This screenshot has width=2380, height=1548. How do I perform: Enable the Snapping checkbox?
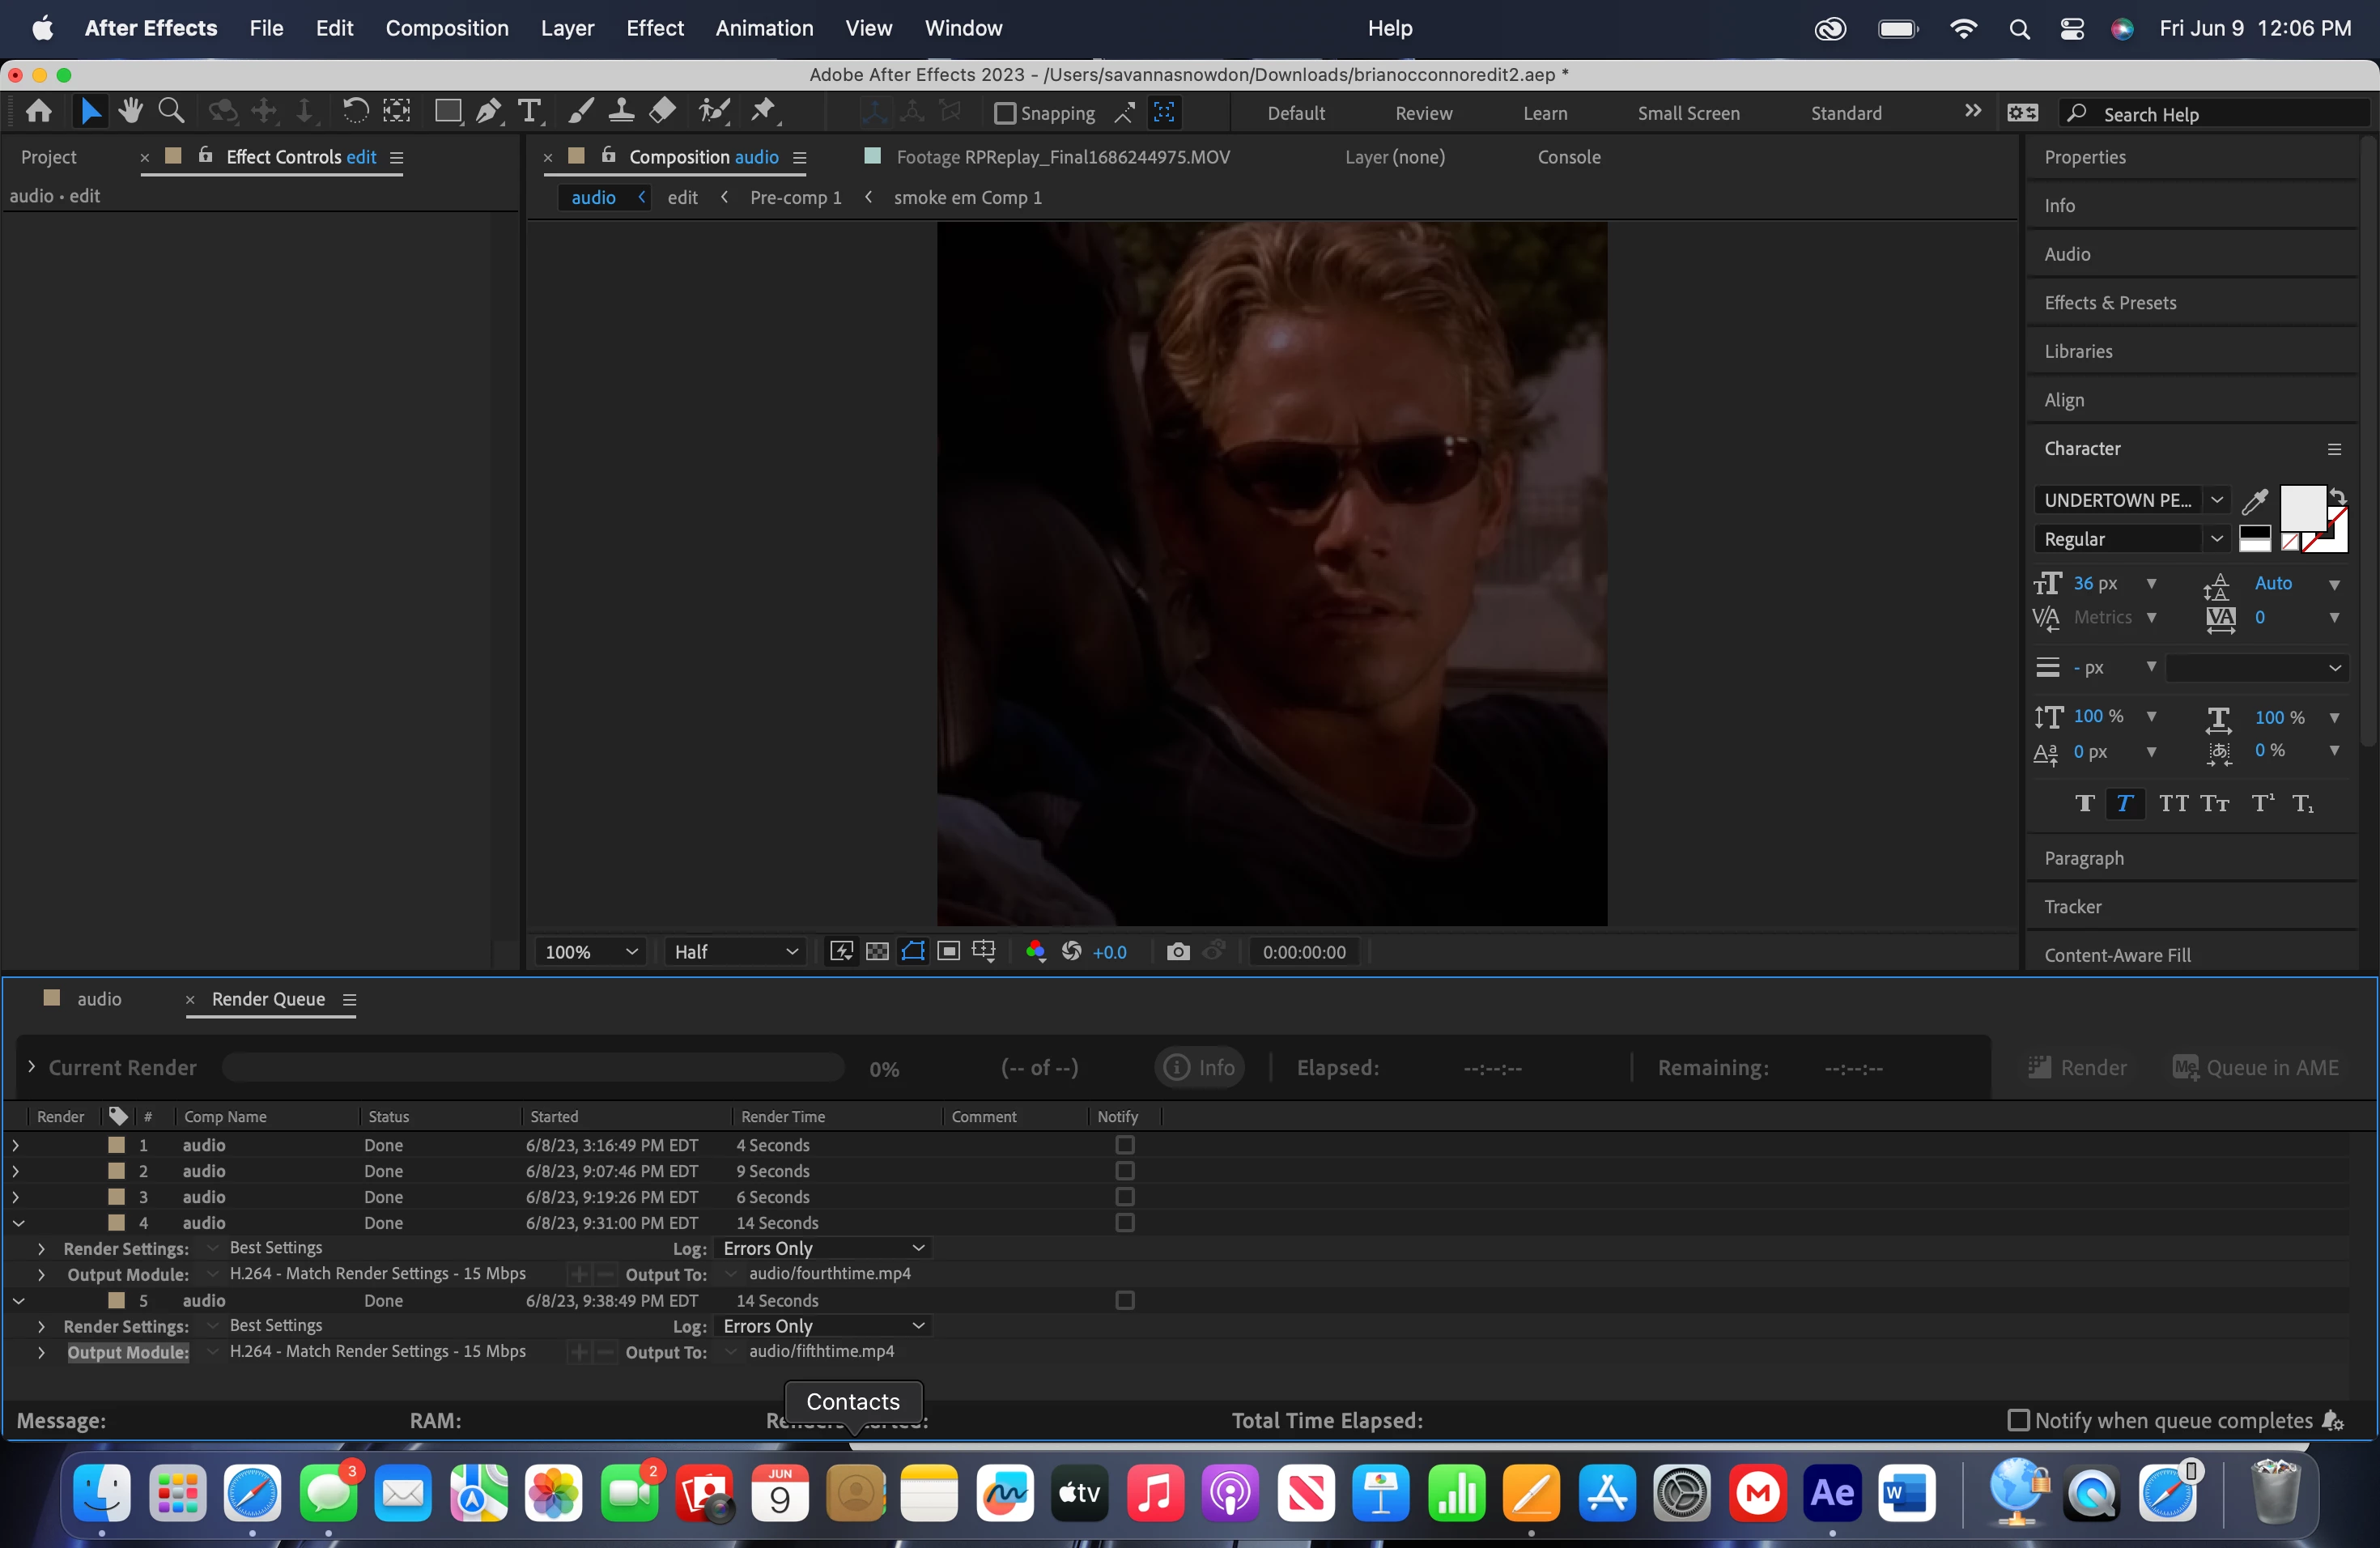click(1005, 113)
